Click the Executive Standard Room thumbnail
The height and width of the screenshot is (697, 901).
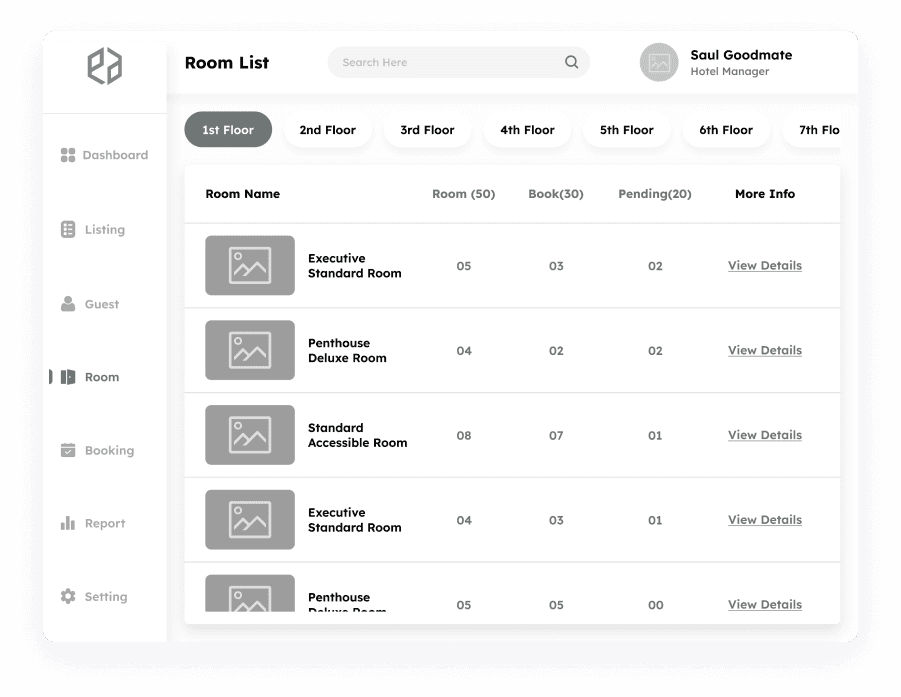tap(249, 265)
